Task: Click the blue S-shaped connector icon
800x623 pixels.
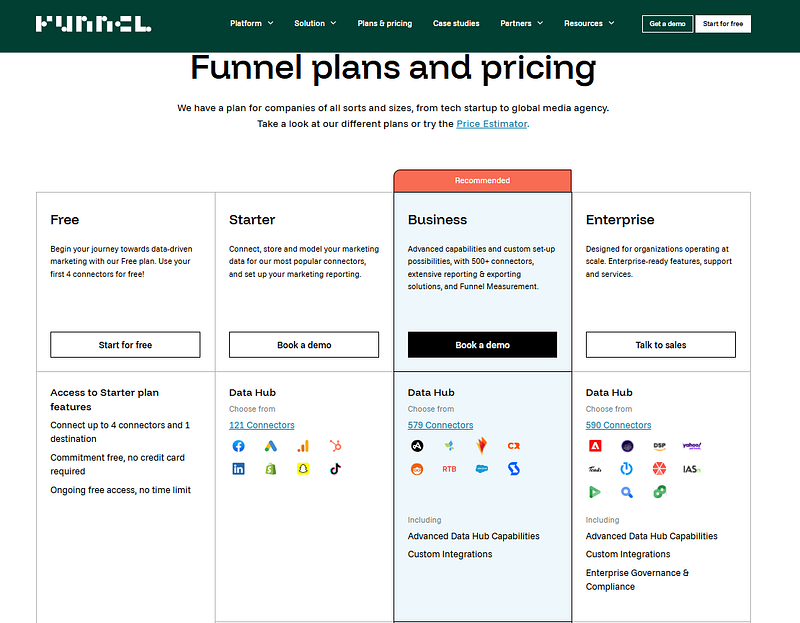Action: tap(514, 469)
